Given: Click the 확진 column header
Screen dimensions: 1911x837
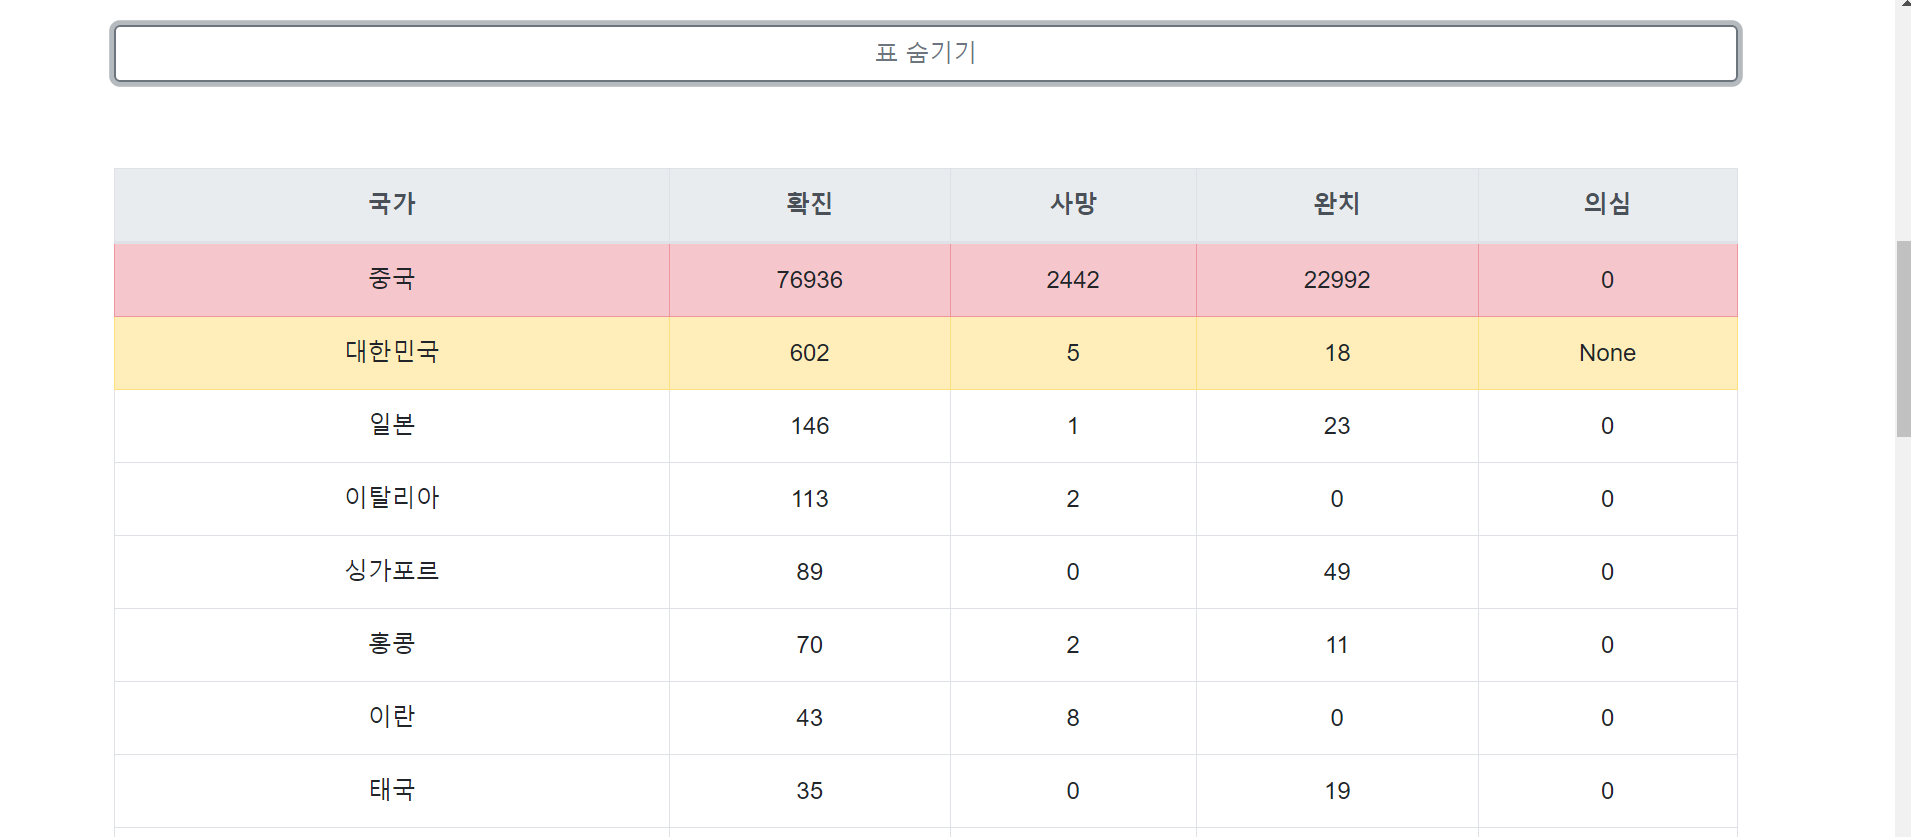Looking at the screenshot, I should click(x=810, y=205).
